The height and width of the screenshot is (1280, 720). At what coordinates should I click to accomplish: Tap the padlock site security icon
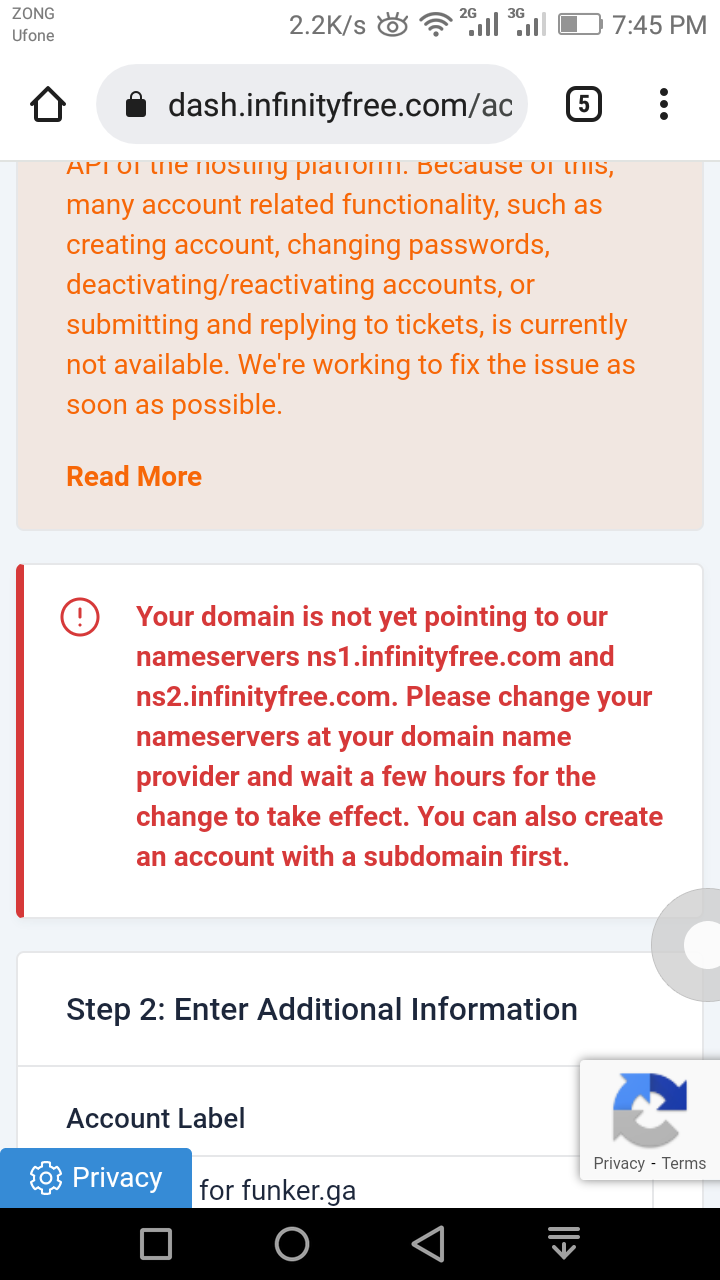tap(135, 105)
